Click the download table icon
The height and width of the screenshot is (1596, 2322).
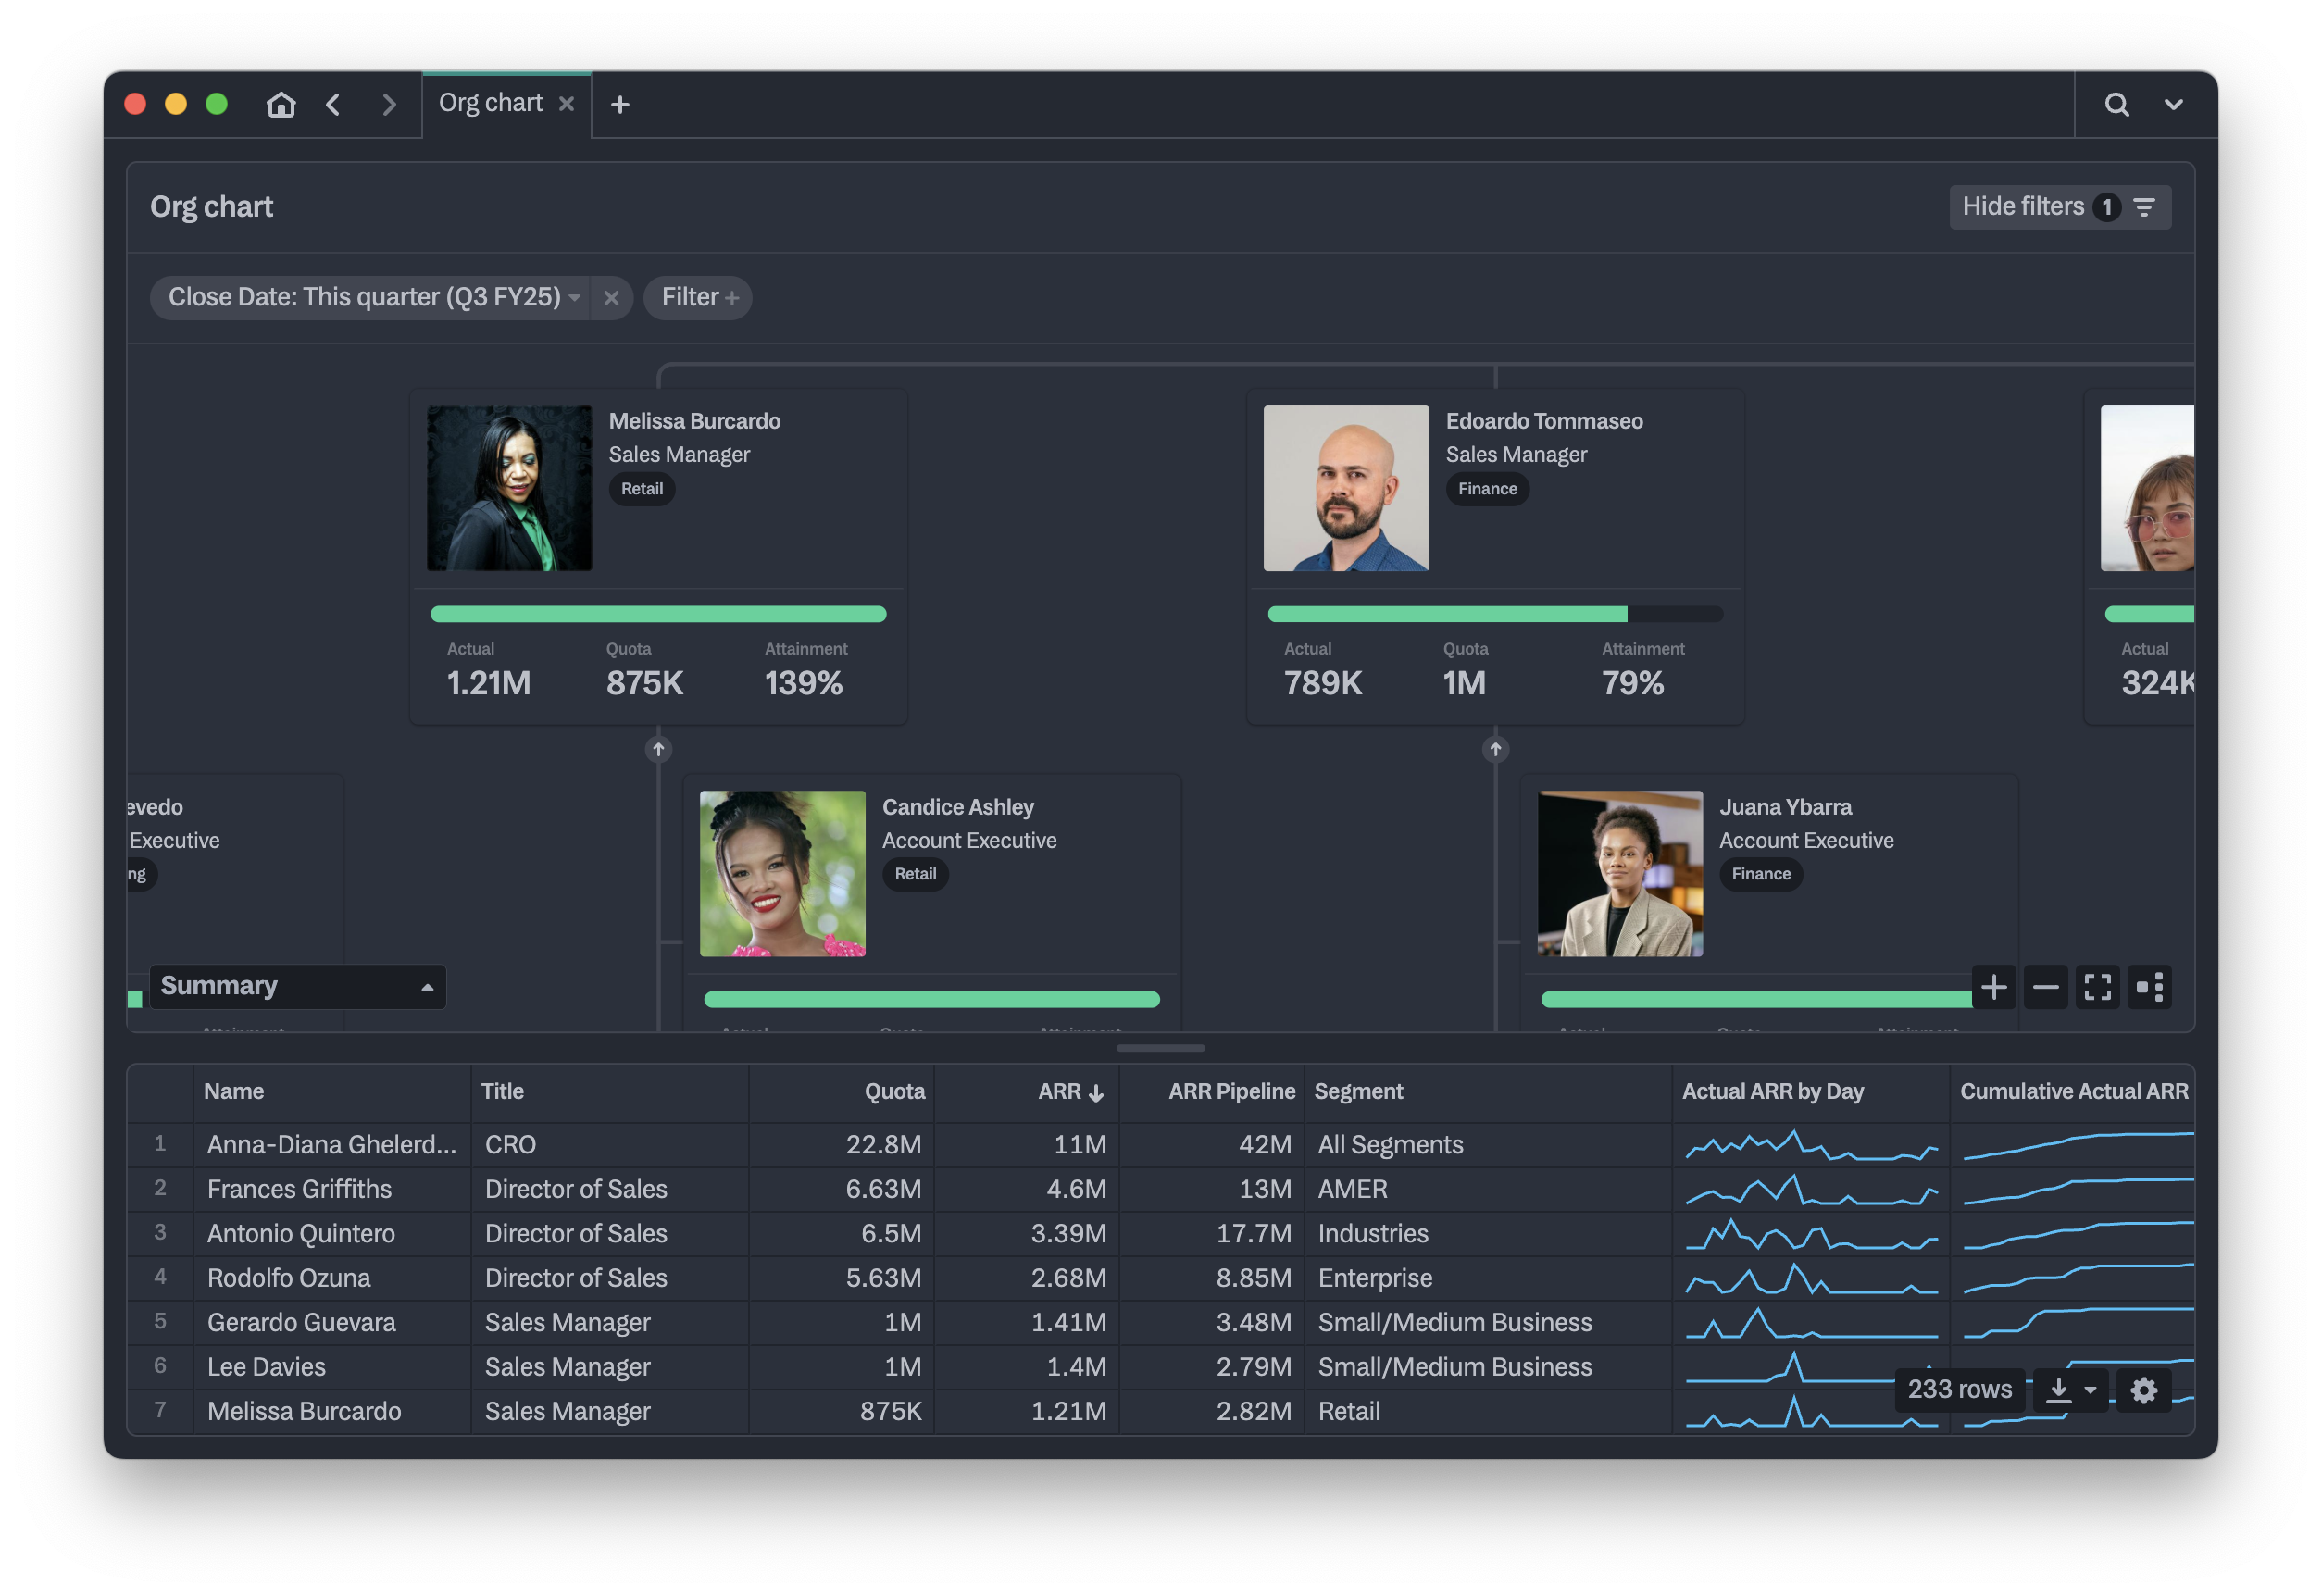tap(2059, 1390)
